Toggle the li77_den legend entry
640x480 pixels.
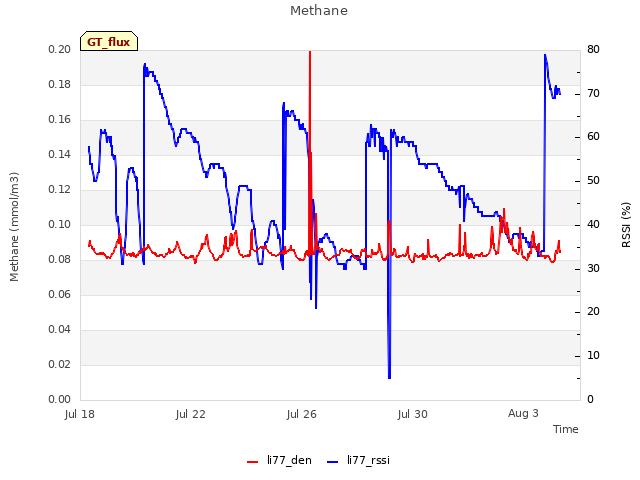tap(279, 460)
